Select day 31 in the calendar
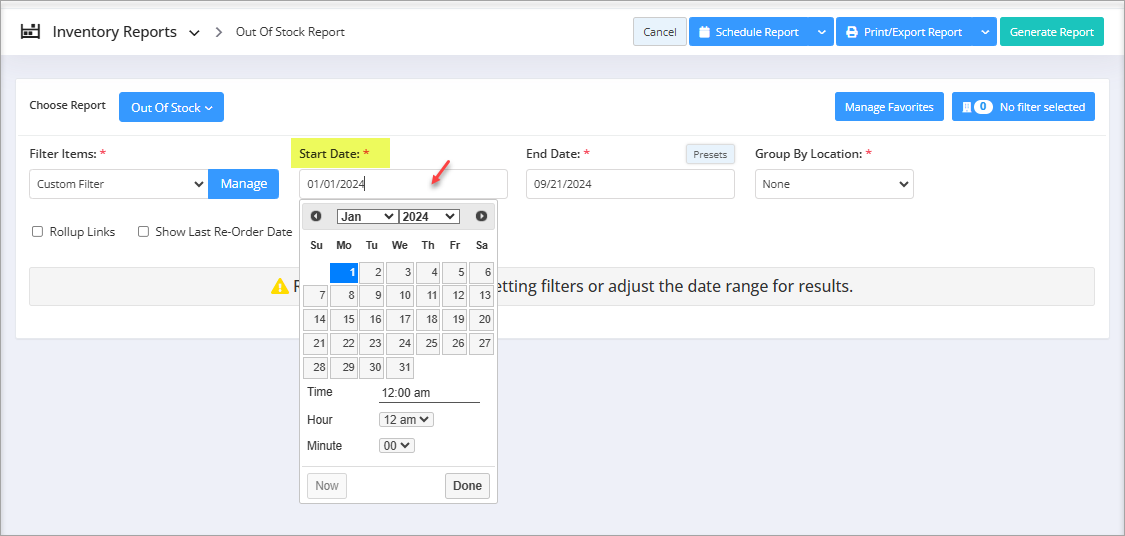Viewport: 1125px width, 536px height. point(400,367)
